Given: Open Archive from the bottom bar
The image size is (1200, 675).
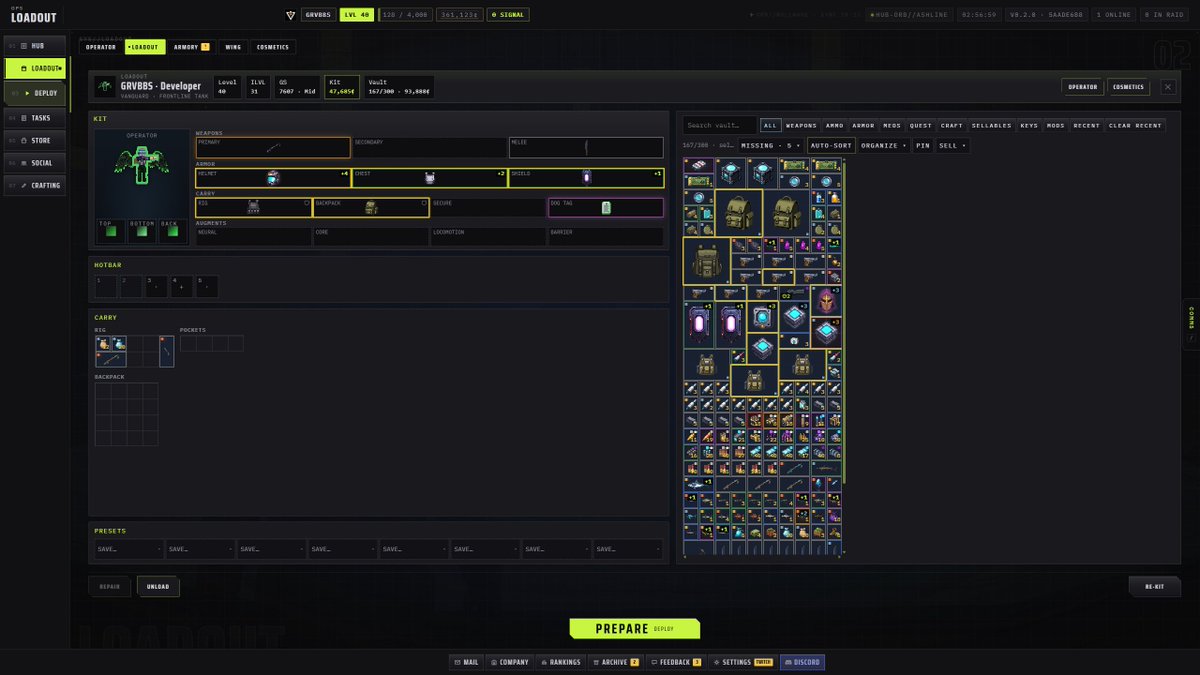Looking at the screenshot, I should (615, 662).
